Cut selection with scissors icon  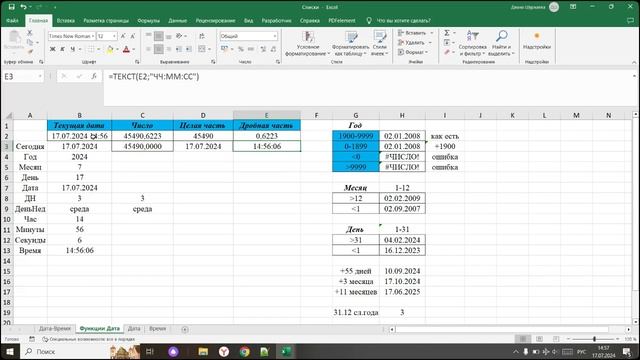tap(30, 33)
